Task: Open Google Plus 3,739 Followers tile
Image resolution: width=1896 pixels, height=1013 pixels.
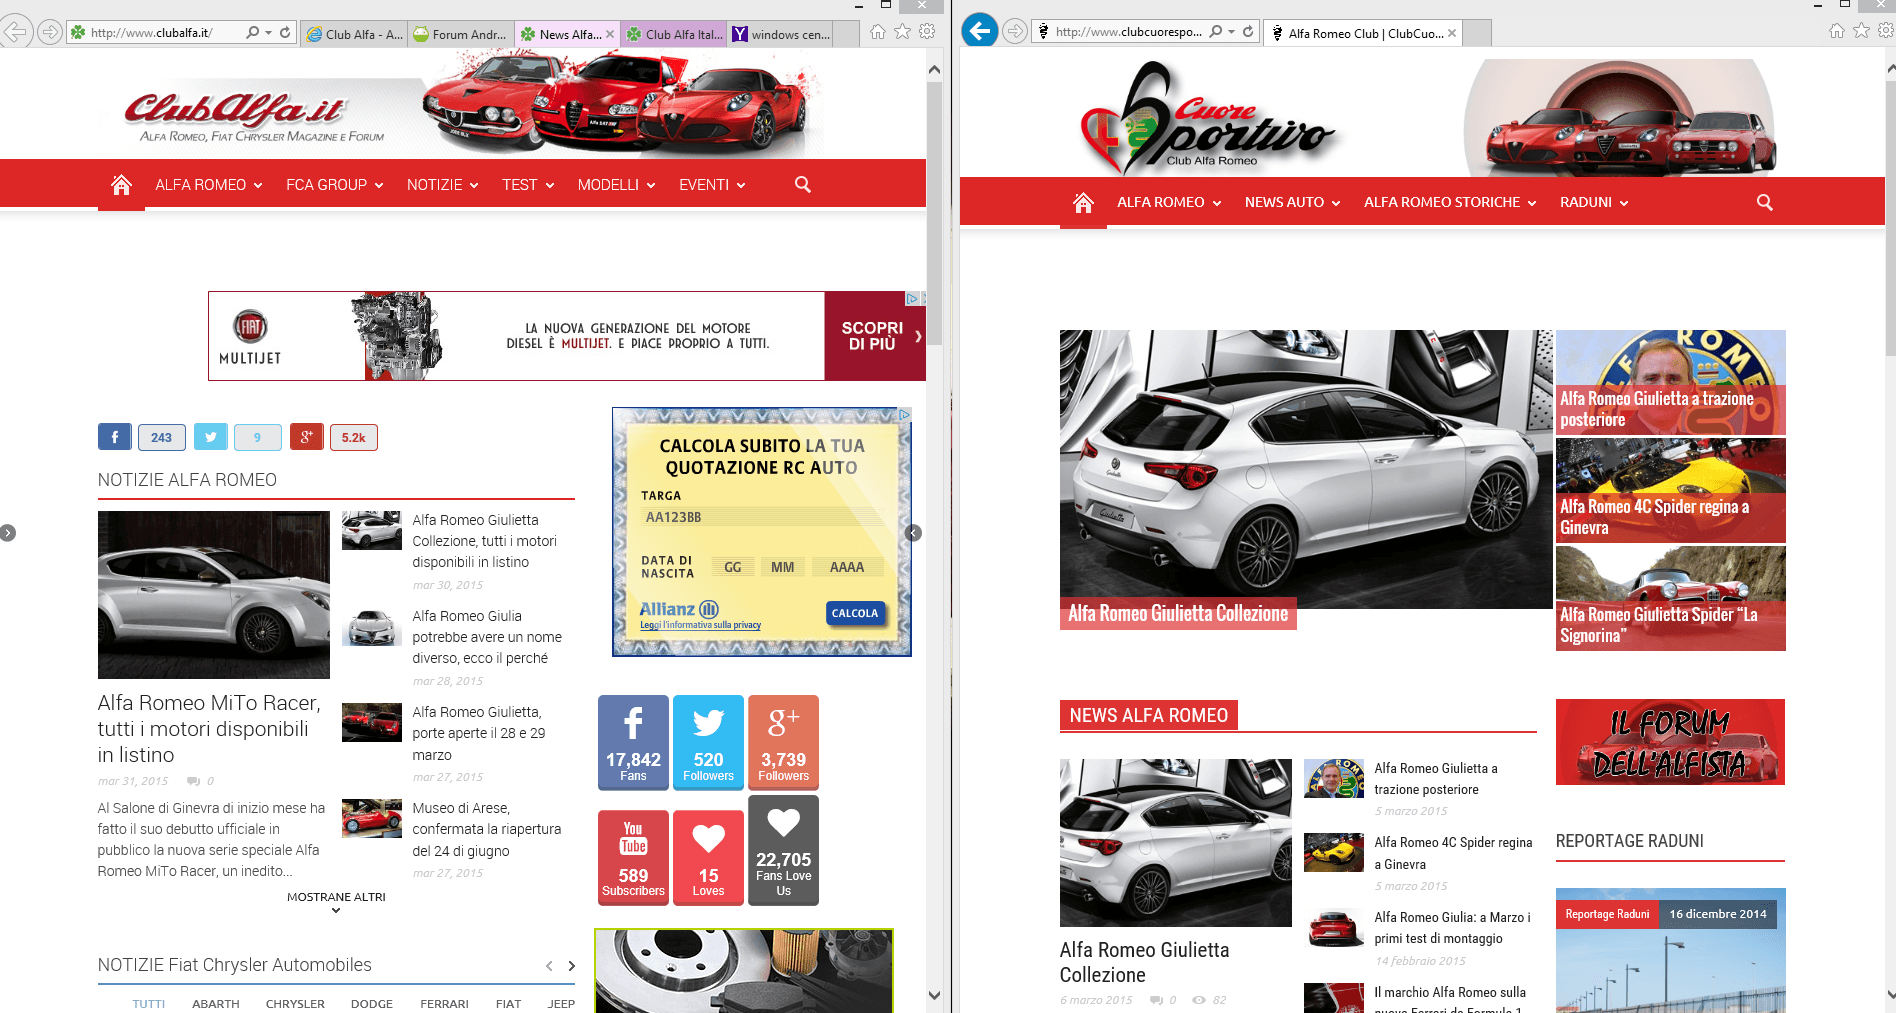Action: (x=783, y=742)
